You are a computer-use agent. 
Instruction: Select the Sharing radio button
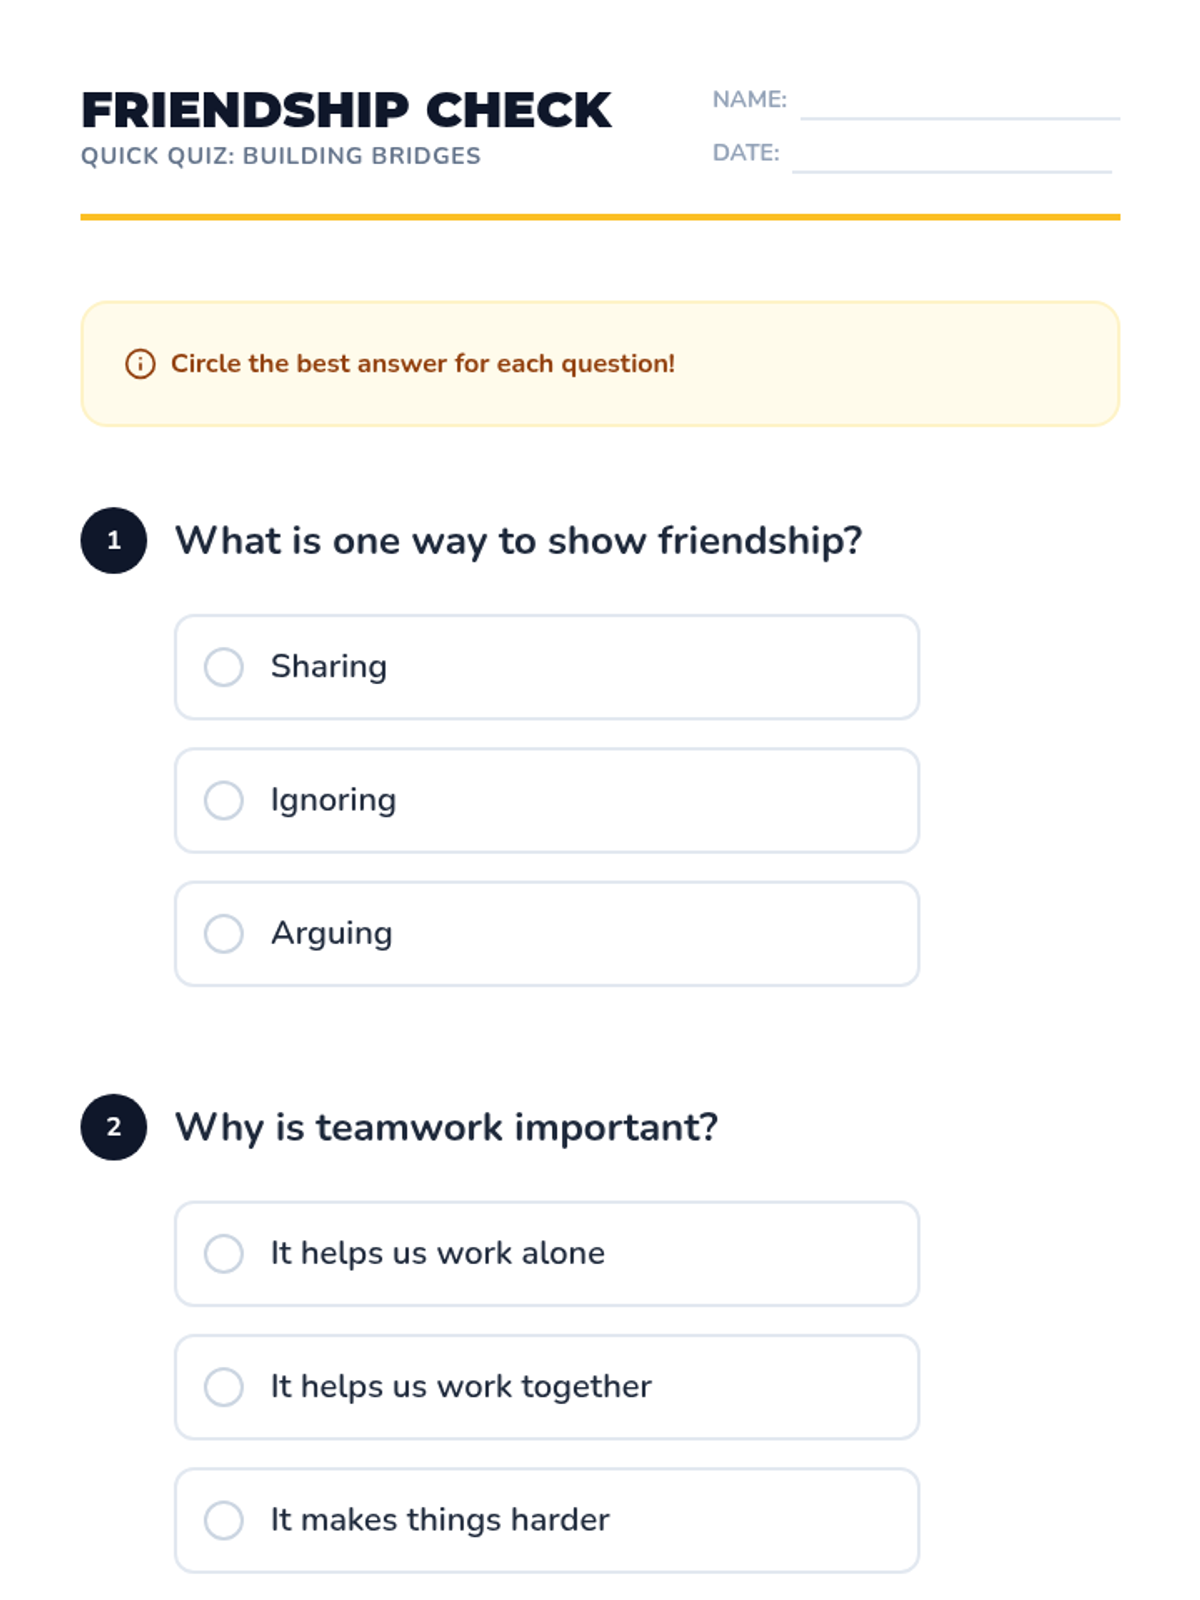point(224,667)
